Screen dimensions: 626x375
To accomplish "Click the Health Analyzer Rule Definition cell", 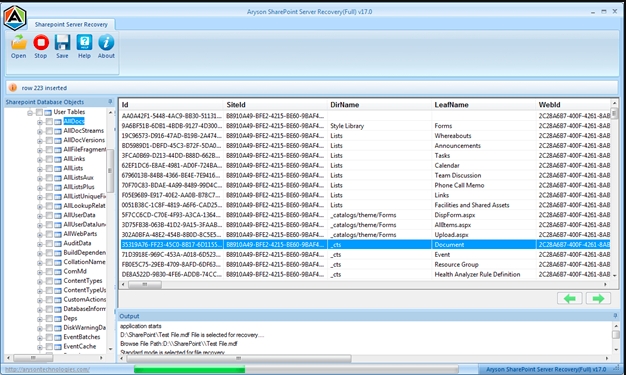I will coord(483,274).
